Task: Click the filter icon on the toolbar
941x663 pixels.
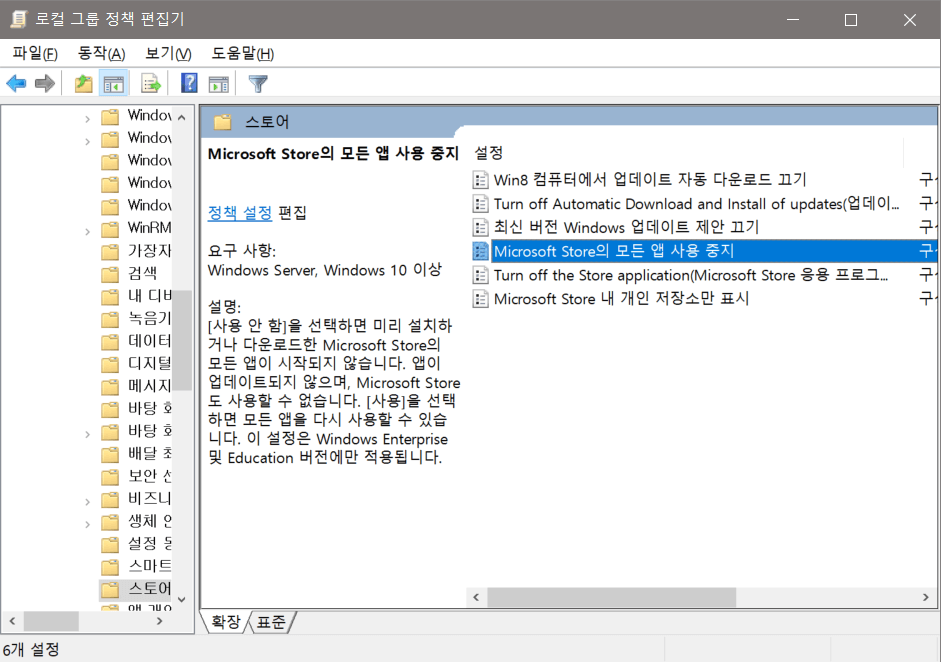Action: [257, 83]
